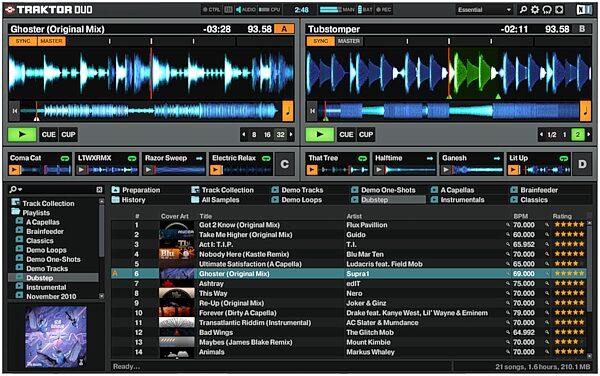Click the Track Collection favorite folder icon
The height and width of the screenshot is (376, 600).
(195, 190)
